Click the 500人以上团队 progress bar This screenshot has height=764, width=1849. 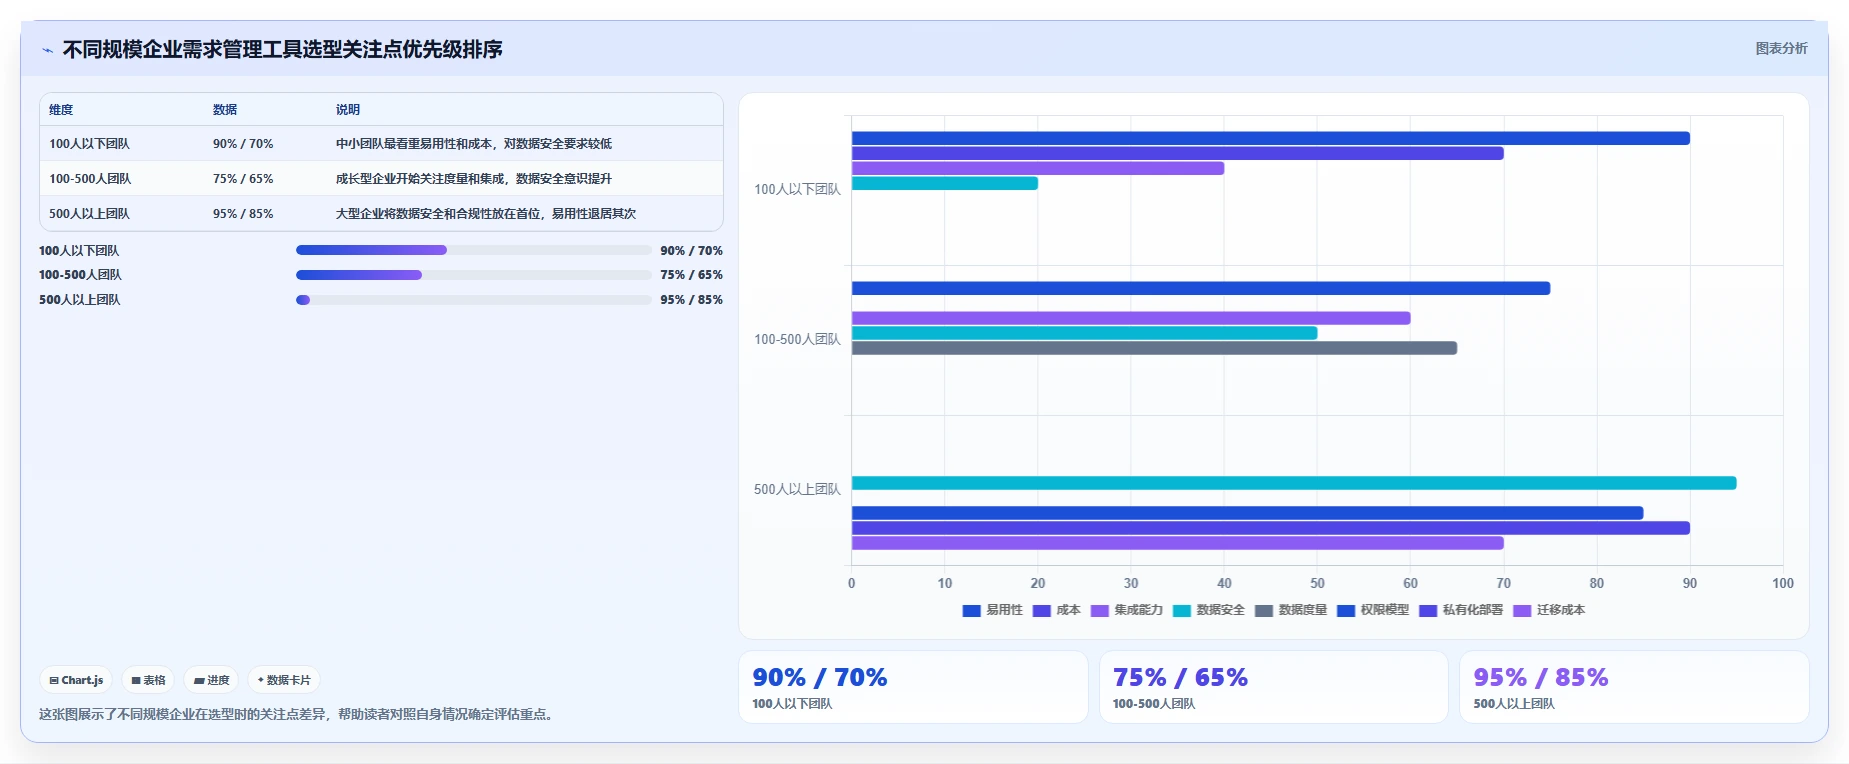coord(473,300)
